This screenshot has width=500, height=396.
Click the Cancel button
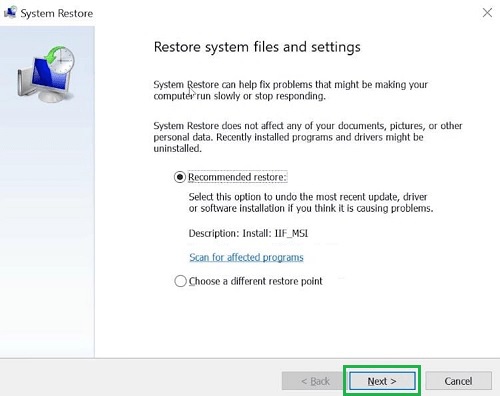tap(458, 381)
